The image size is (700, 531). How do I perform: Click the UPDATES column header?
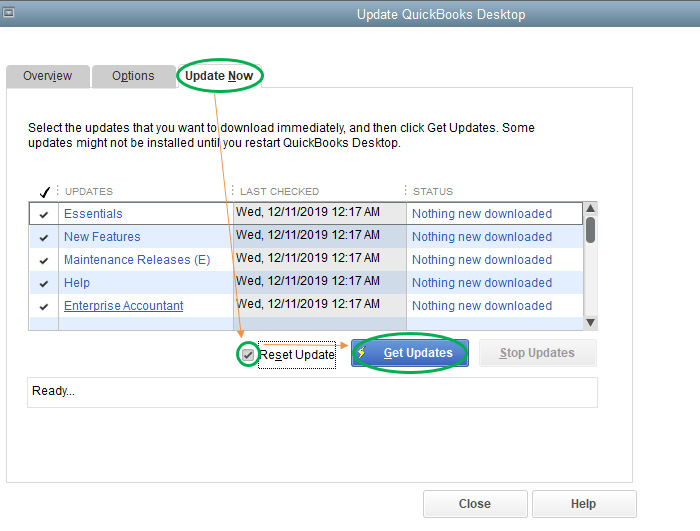(x=89, y=192)
